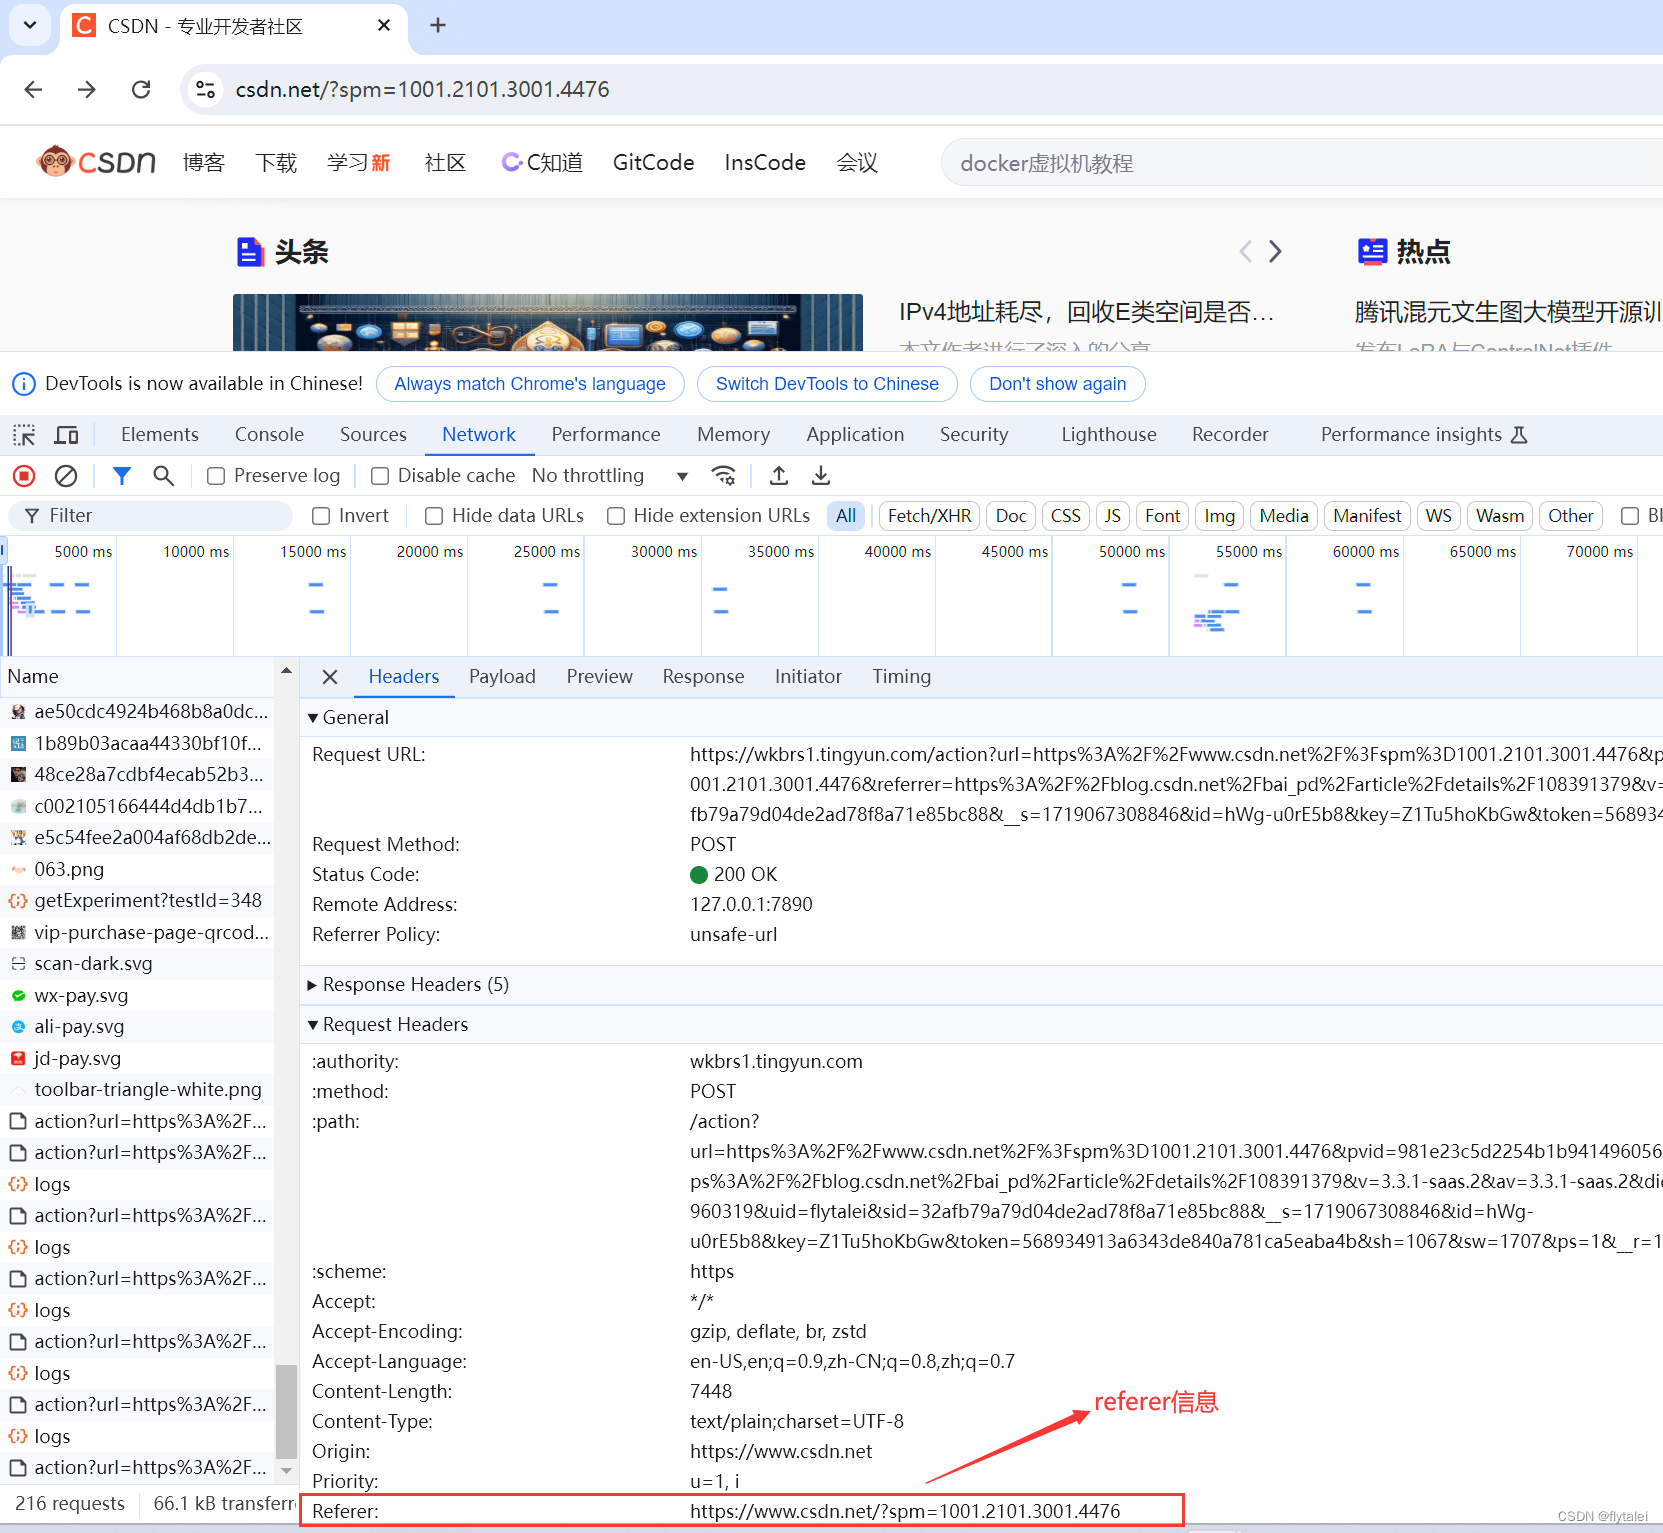The width and height of the screenshot is (1663, 1533).
Task: Stop recording network log
Action: click(24, 476)
